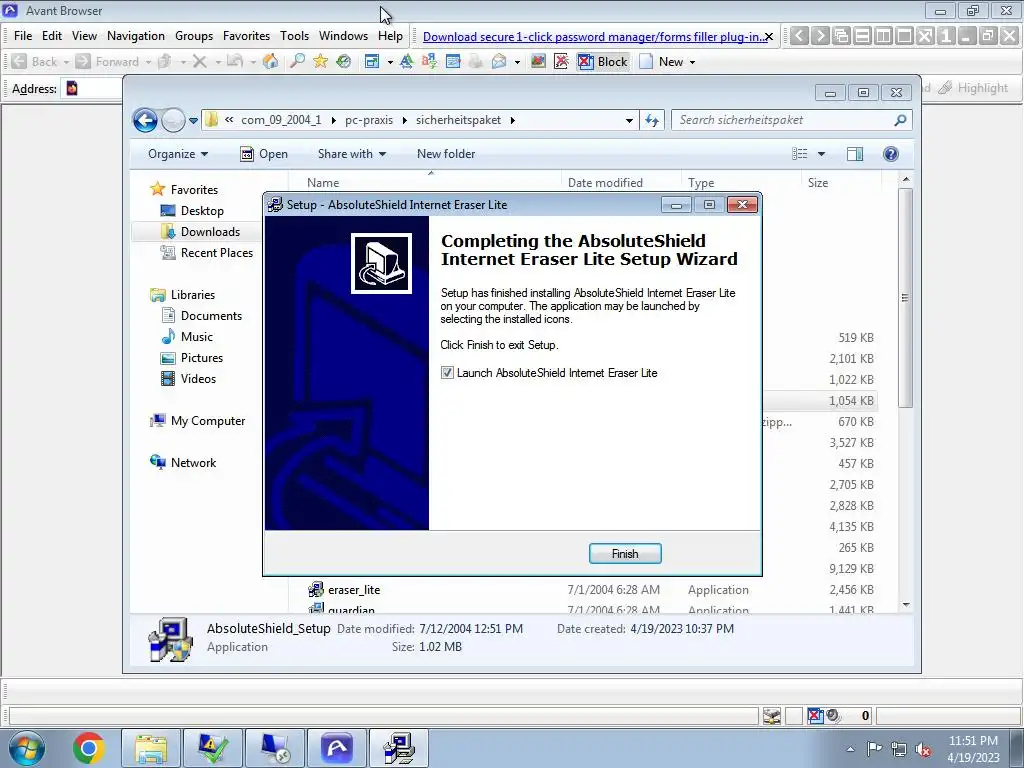Image resolution: width=1024 pixels, height=768 pixels.
Task: Open the Search magnifier in Avant toolbar
Action: (x=297, y=61)
